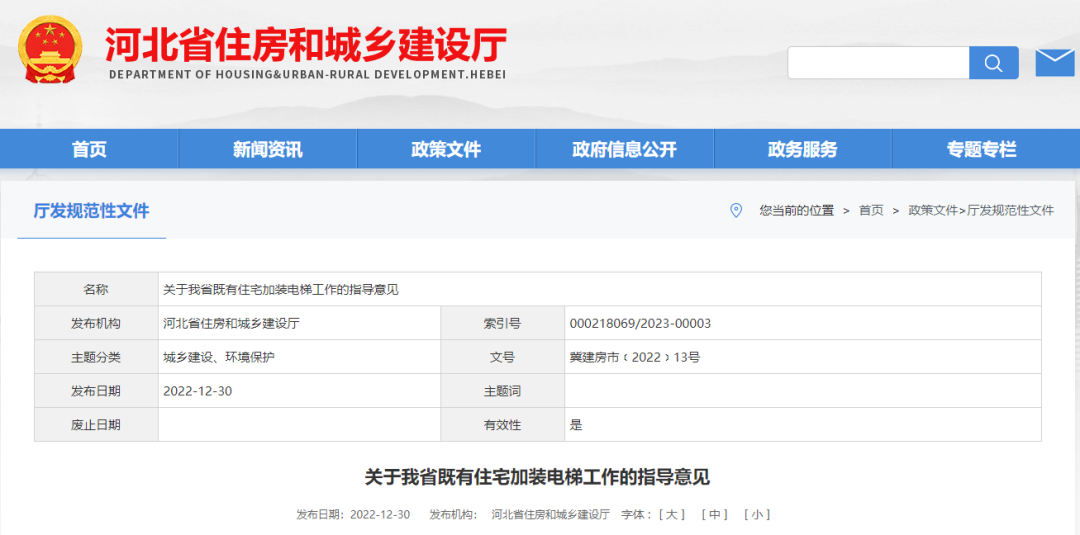Click the national emblem logo
1080x535 pixels.
coord(51,50)
